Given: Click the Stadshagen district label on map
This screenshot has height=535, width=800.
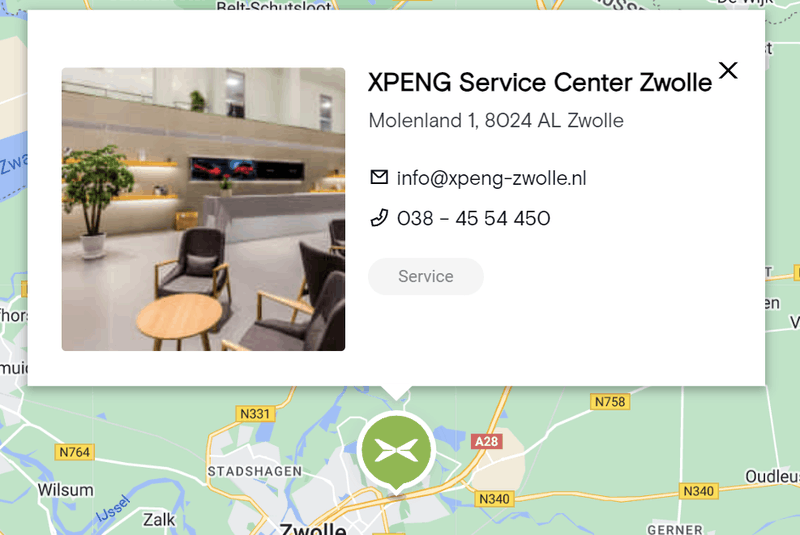Looking at the screenshot, I should 255,471.
